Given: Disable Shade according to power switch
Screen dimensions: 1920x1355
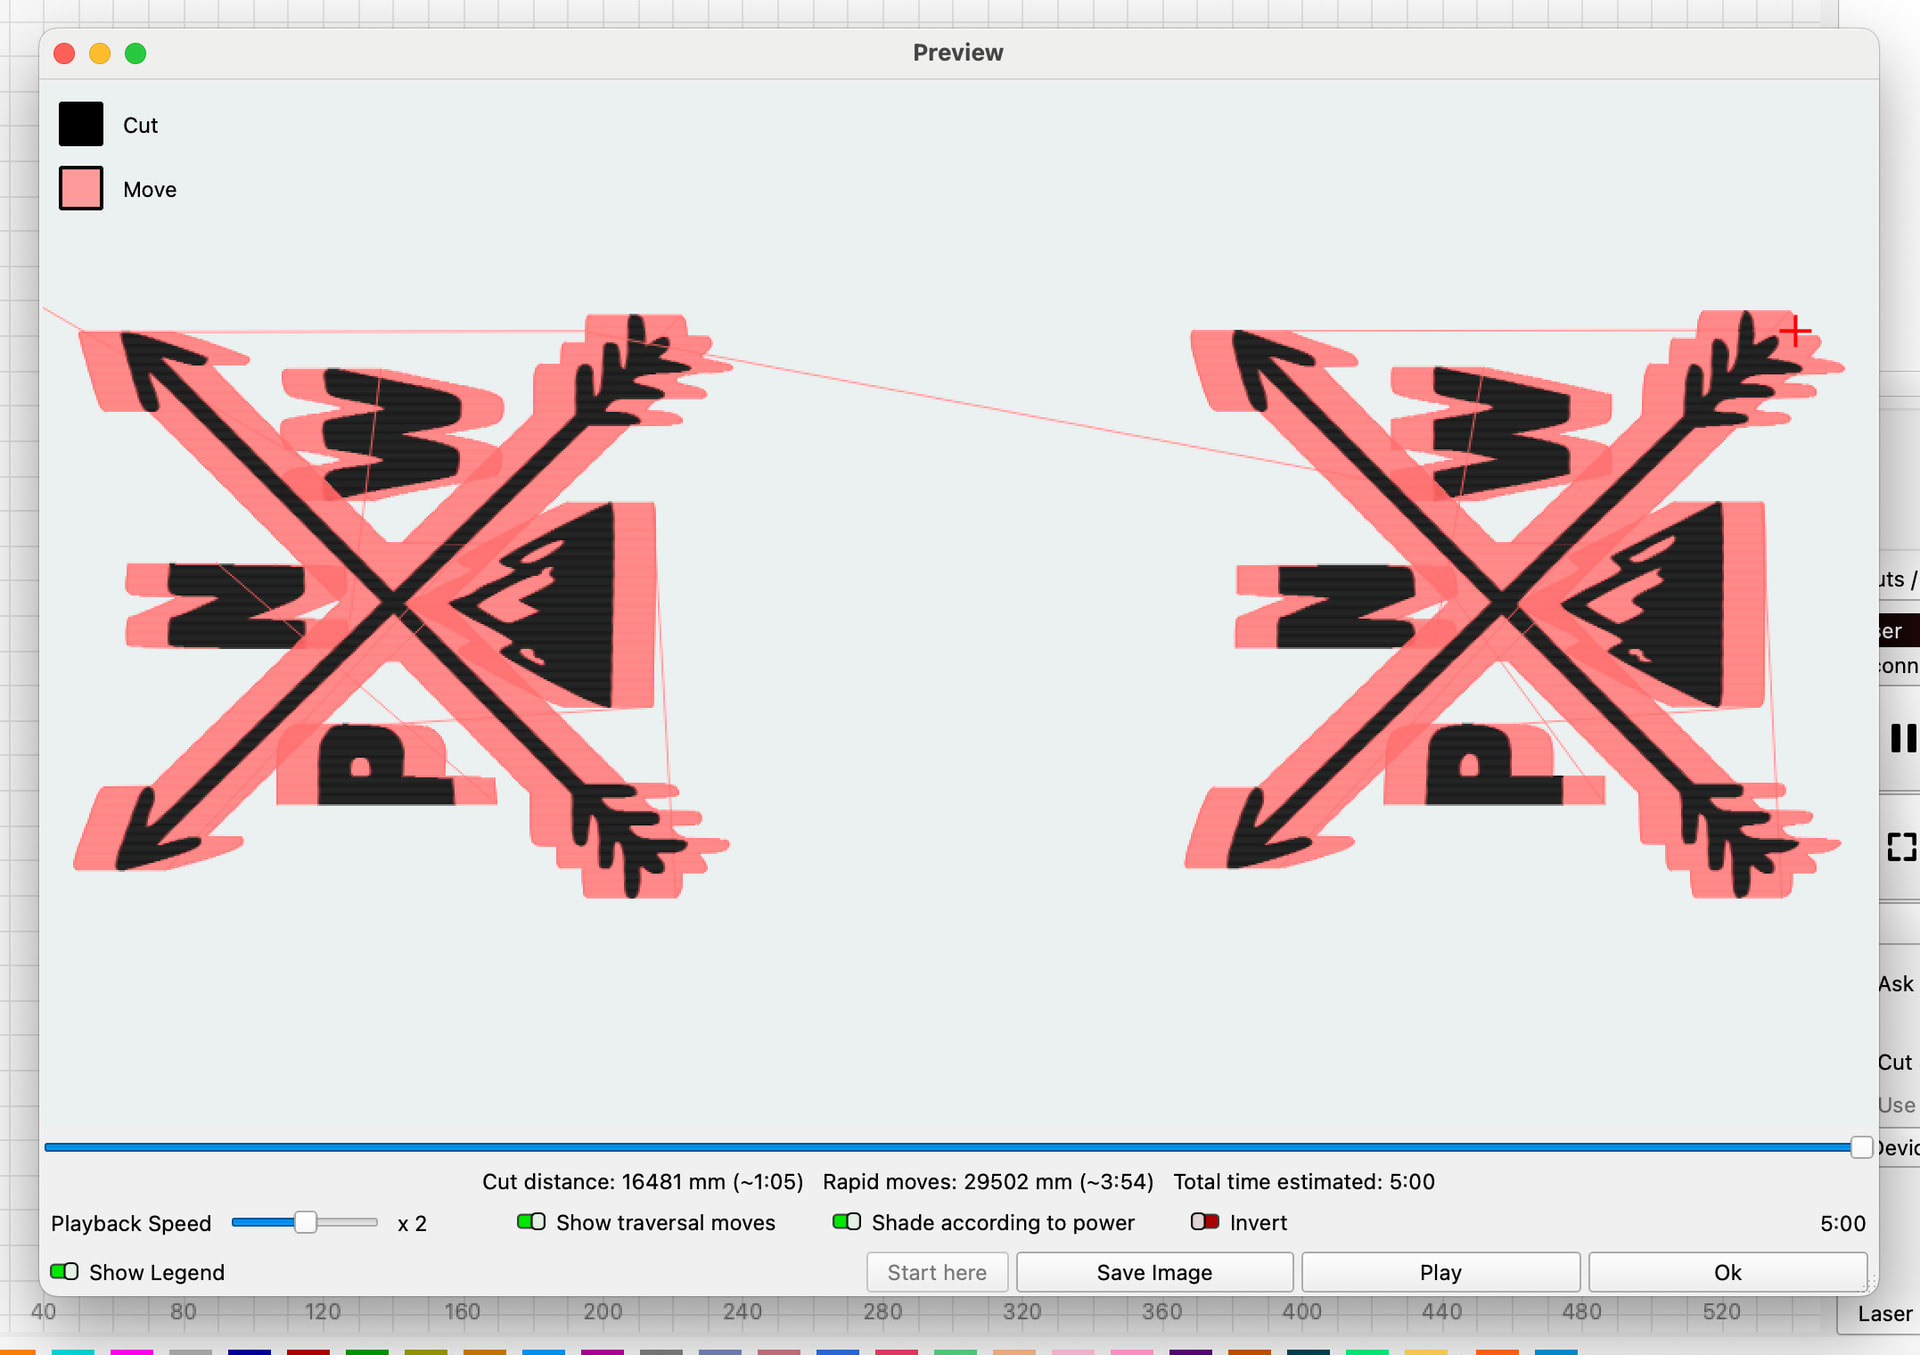Looking at the screenshot, I should click(846, 1222).
